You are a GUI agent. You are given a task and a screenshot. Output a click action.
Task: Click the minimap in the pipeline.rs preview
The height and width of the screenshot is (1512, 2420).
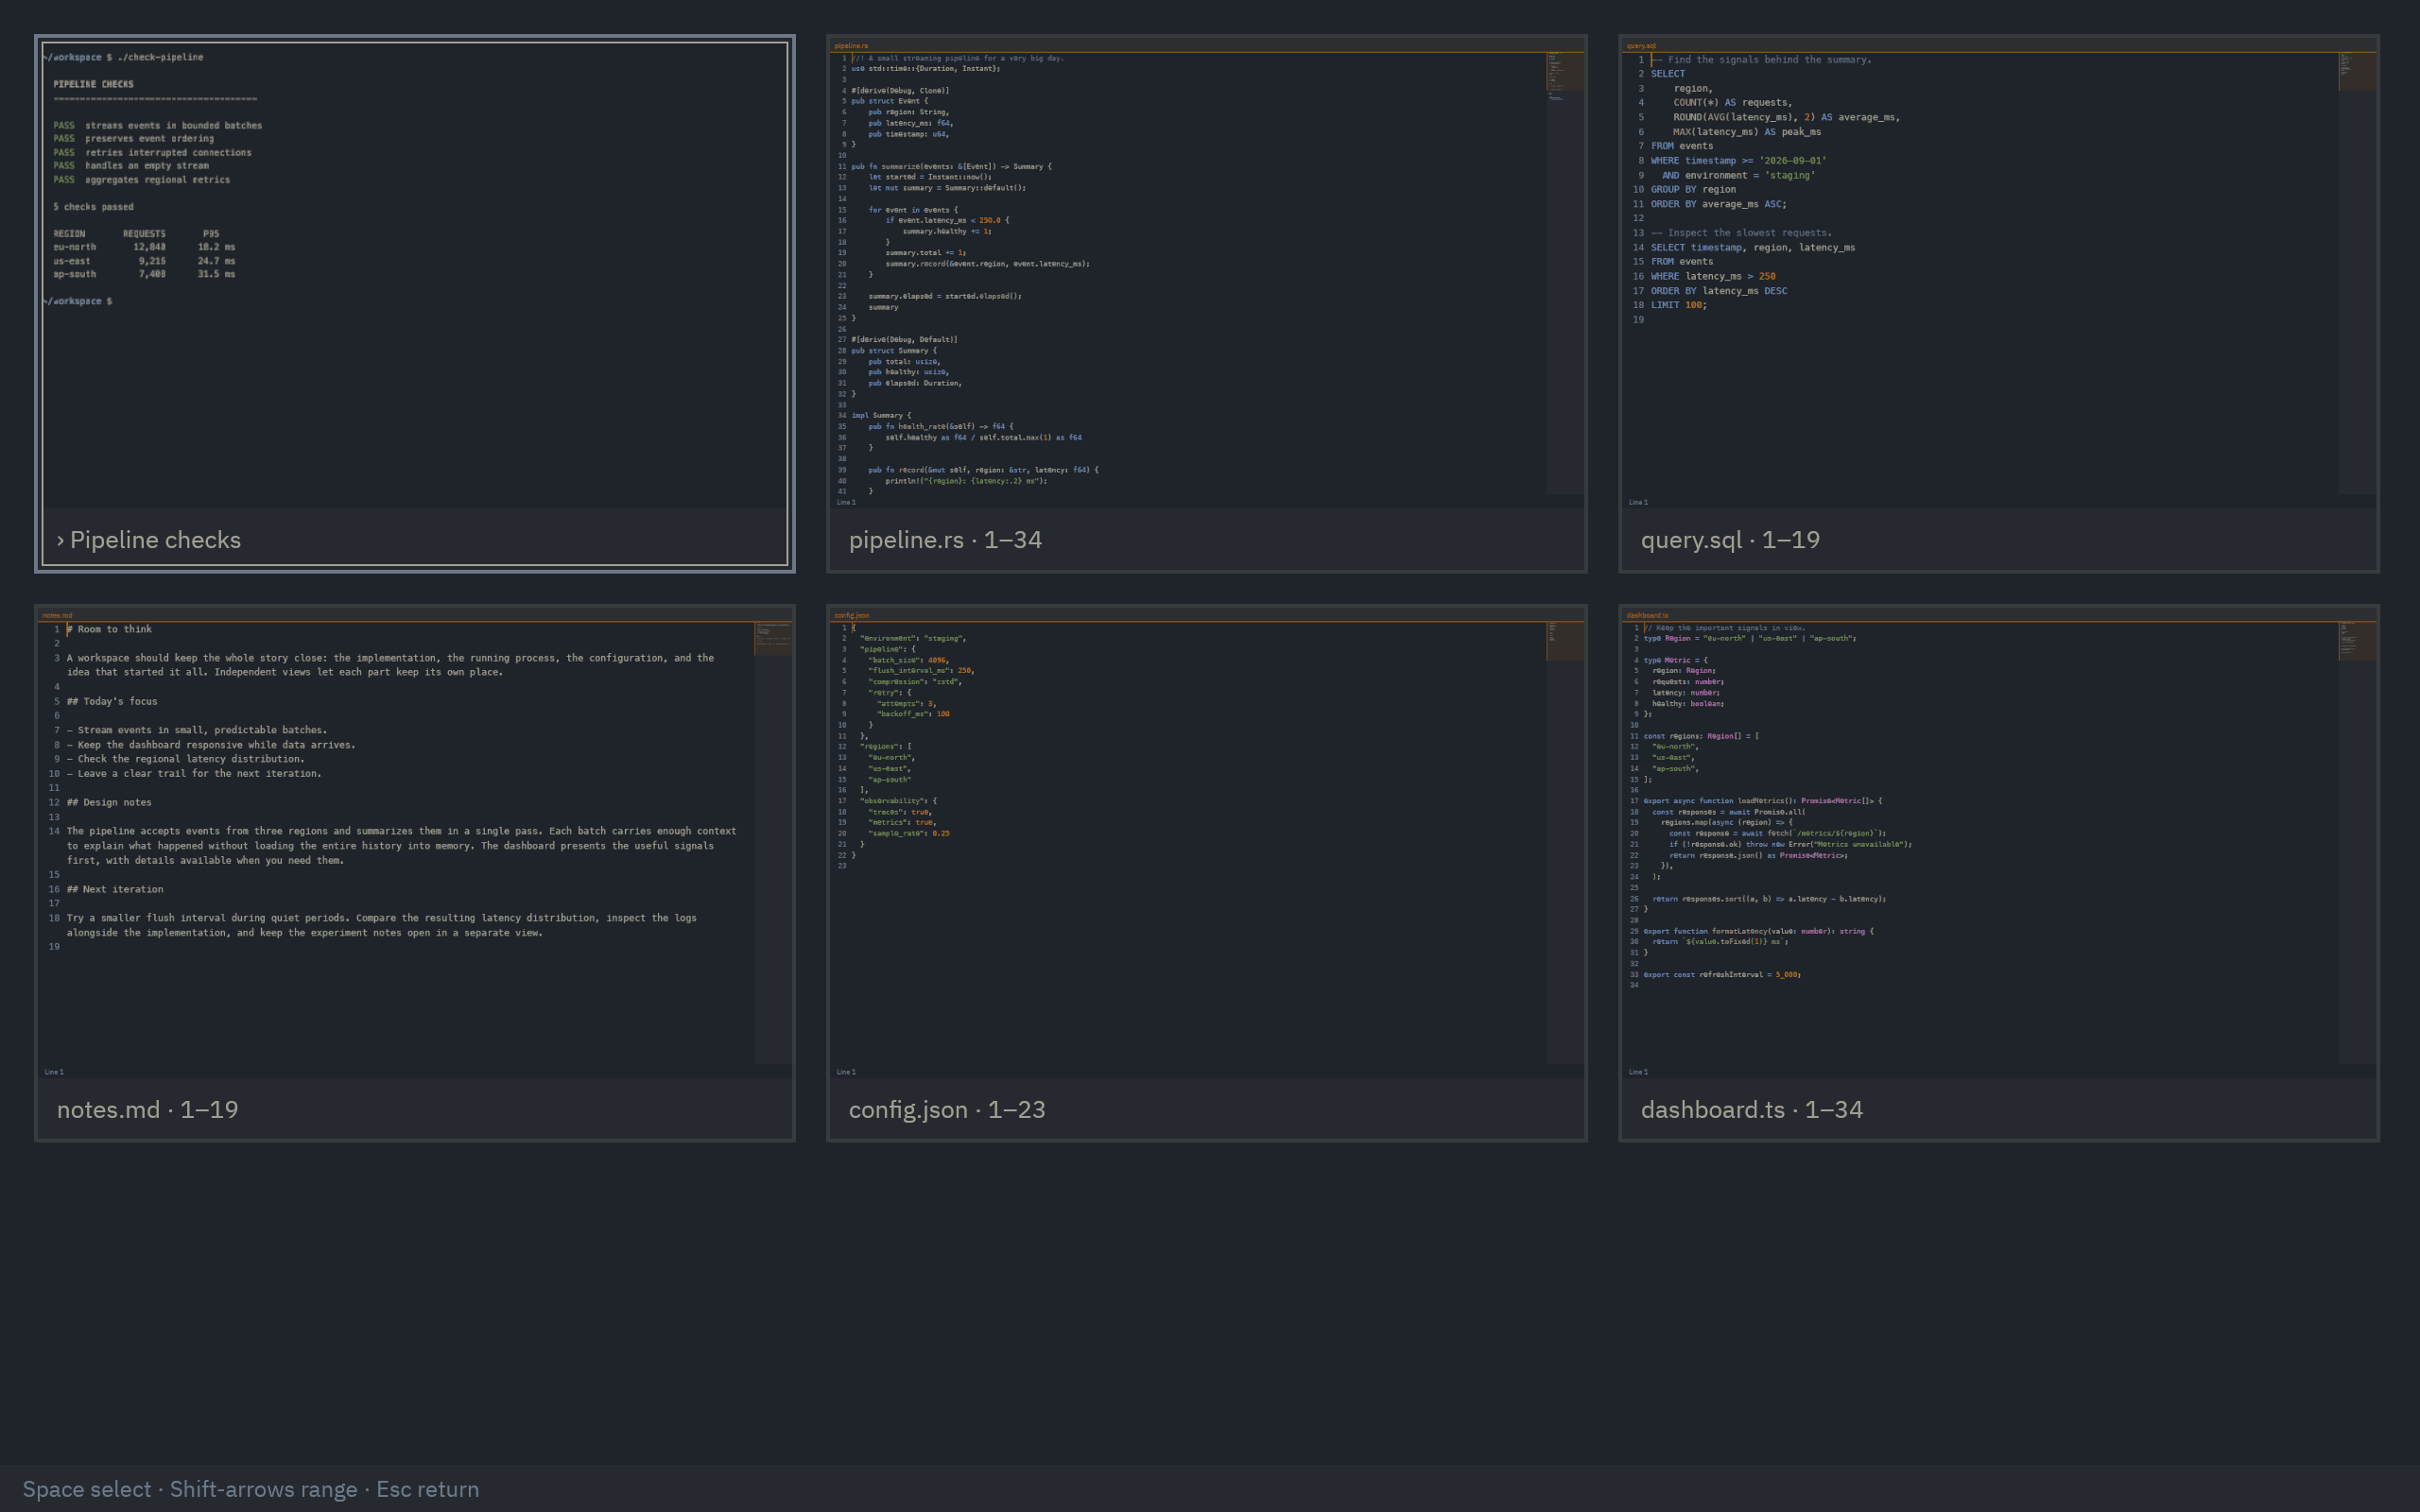coord(1565,273)
